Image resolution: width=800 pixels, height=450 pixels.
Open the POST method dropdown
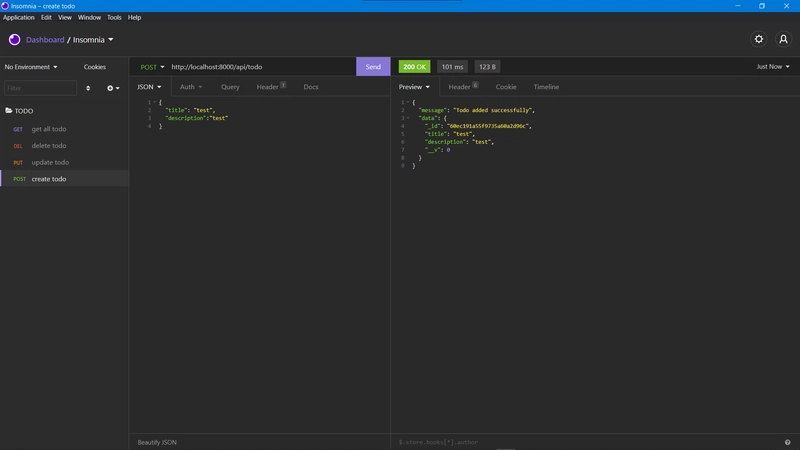pos(152,67)
